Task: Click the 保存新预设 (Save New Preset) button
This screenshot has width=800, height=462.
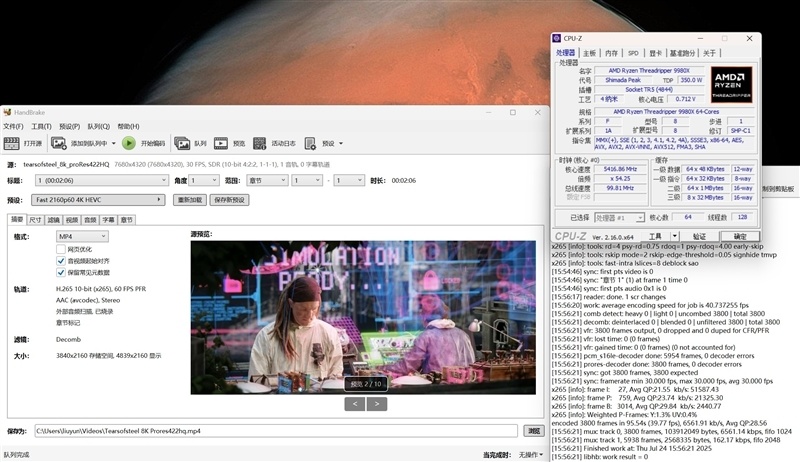Action: click(x=228, y=200)
